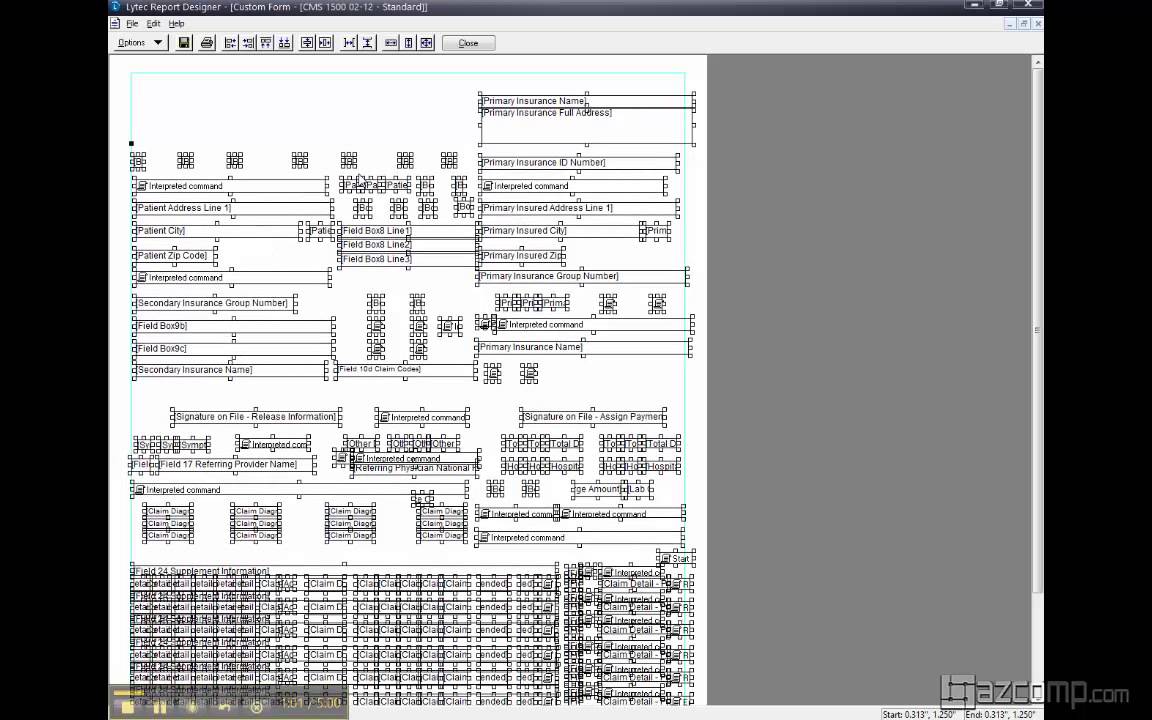
Task: Open the Edit menu
Action: point(153,24)
